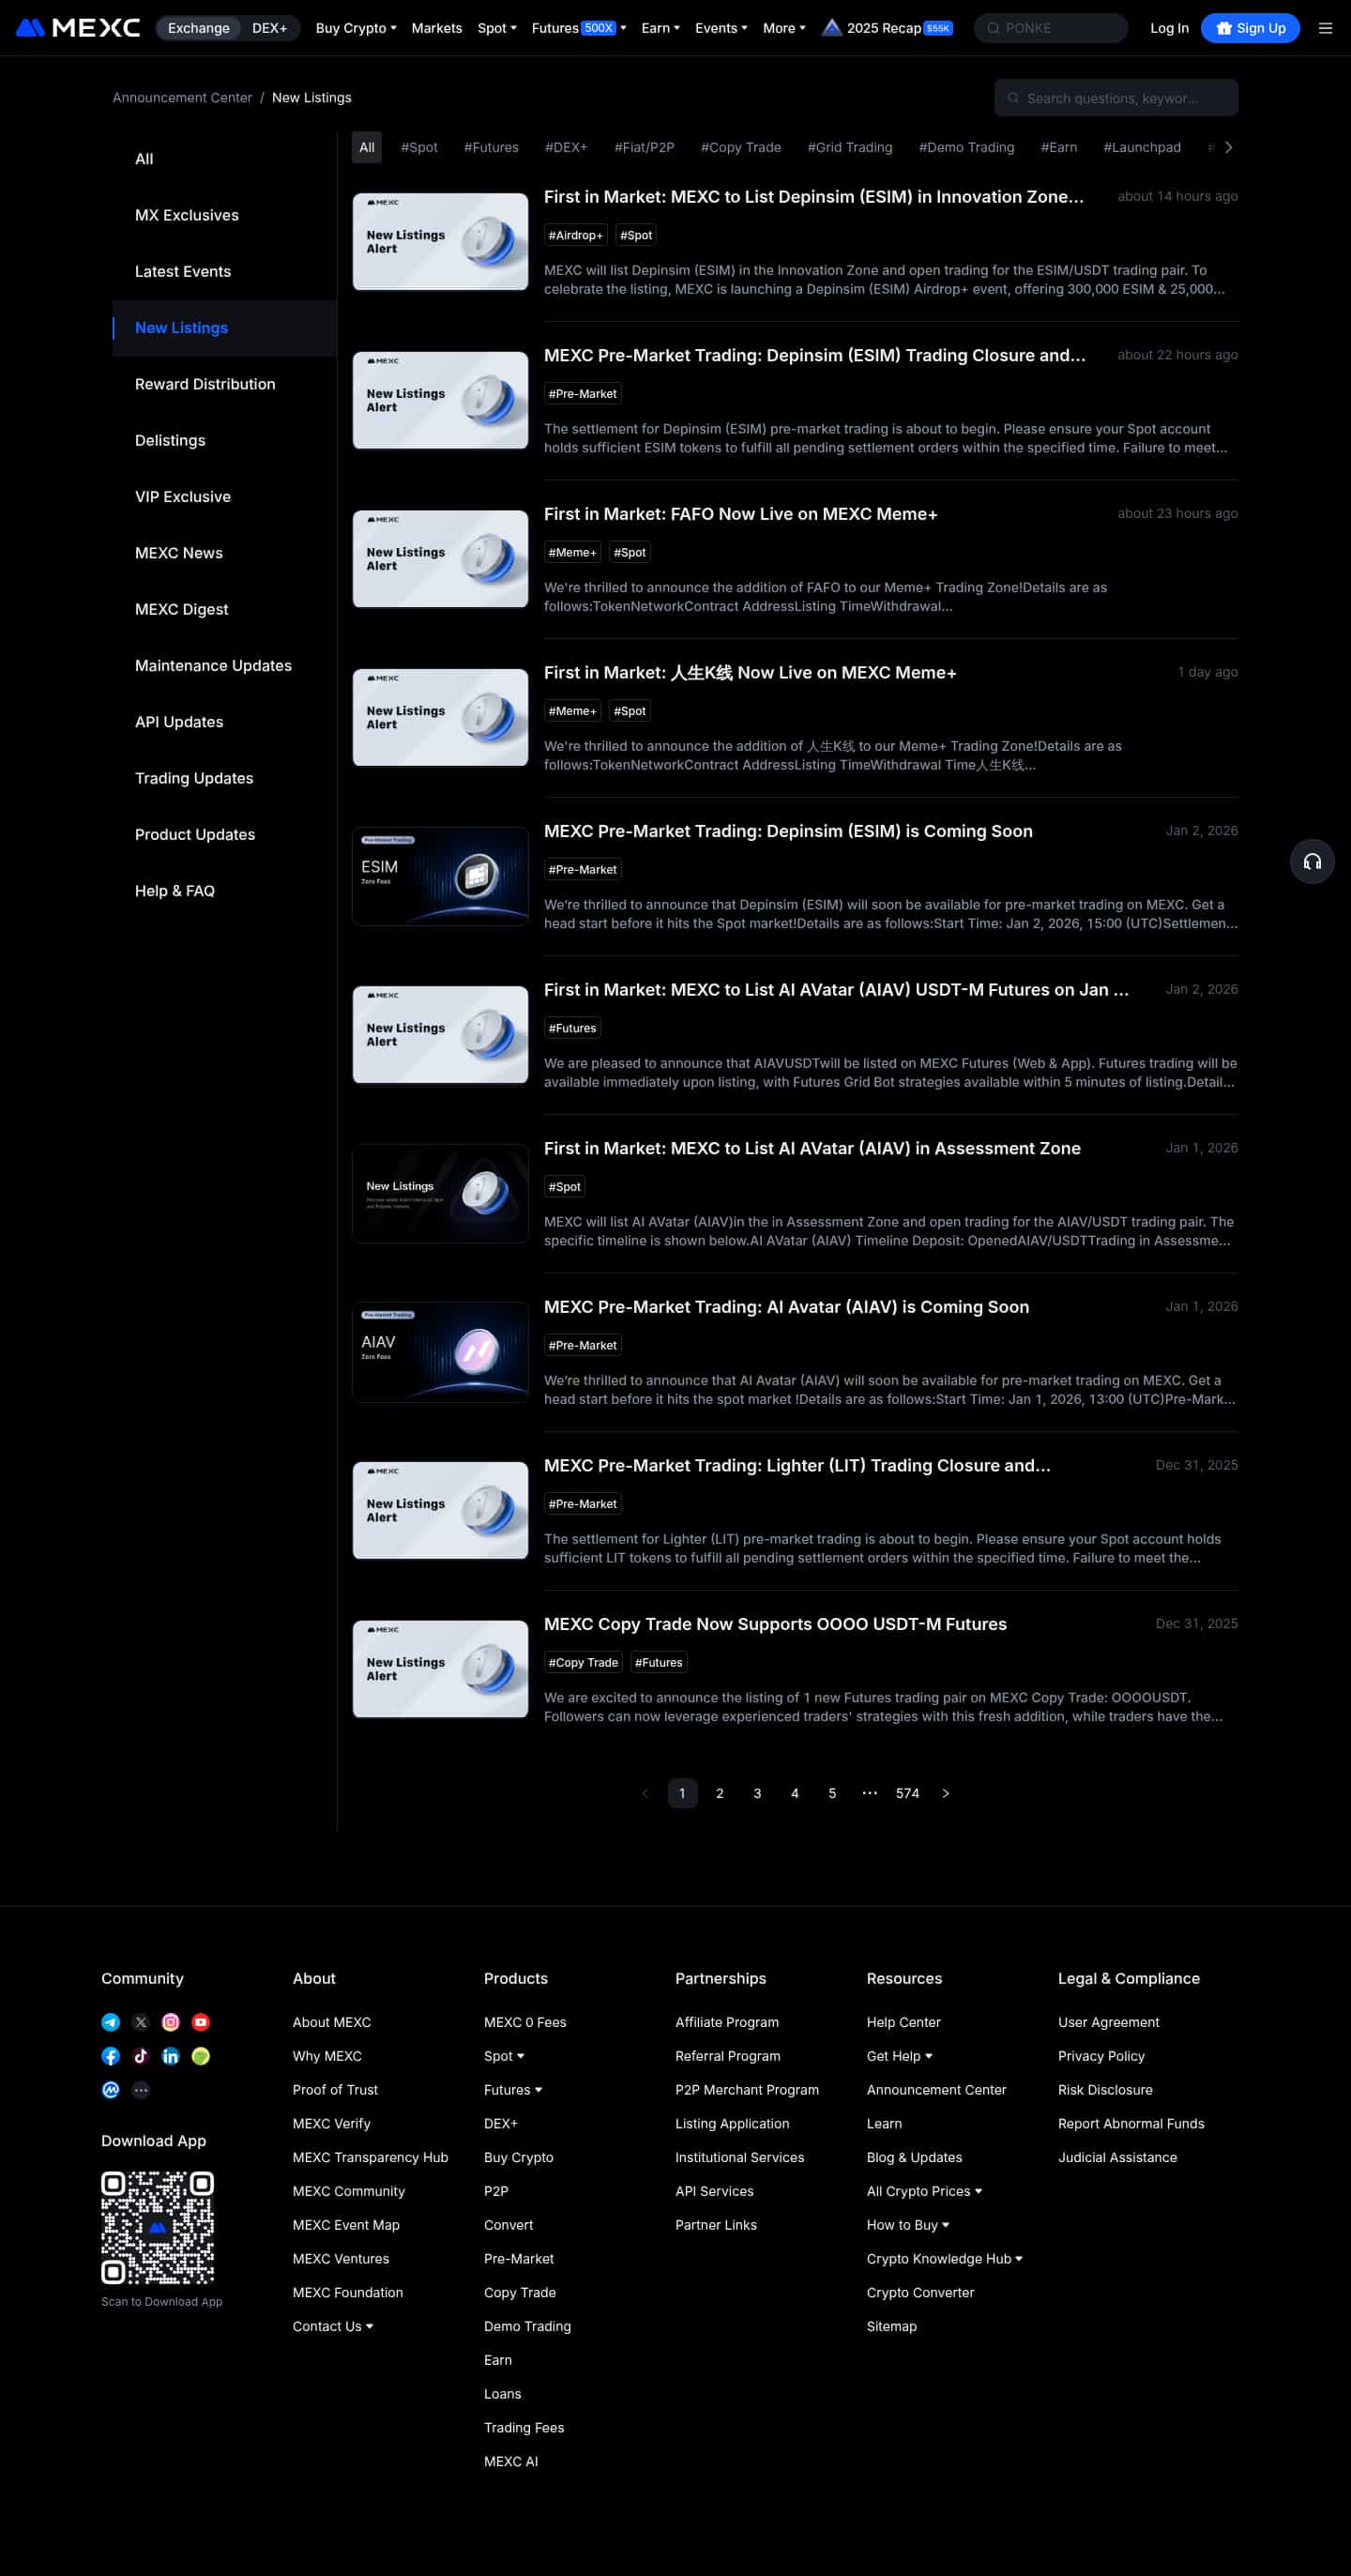1351x2576 pixels.
Task: Expand the All Crypto Prices footer dropdown
Action: point(925,2191)
